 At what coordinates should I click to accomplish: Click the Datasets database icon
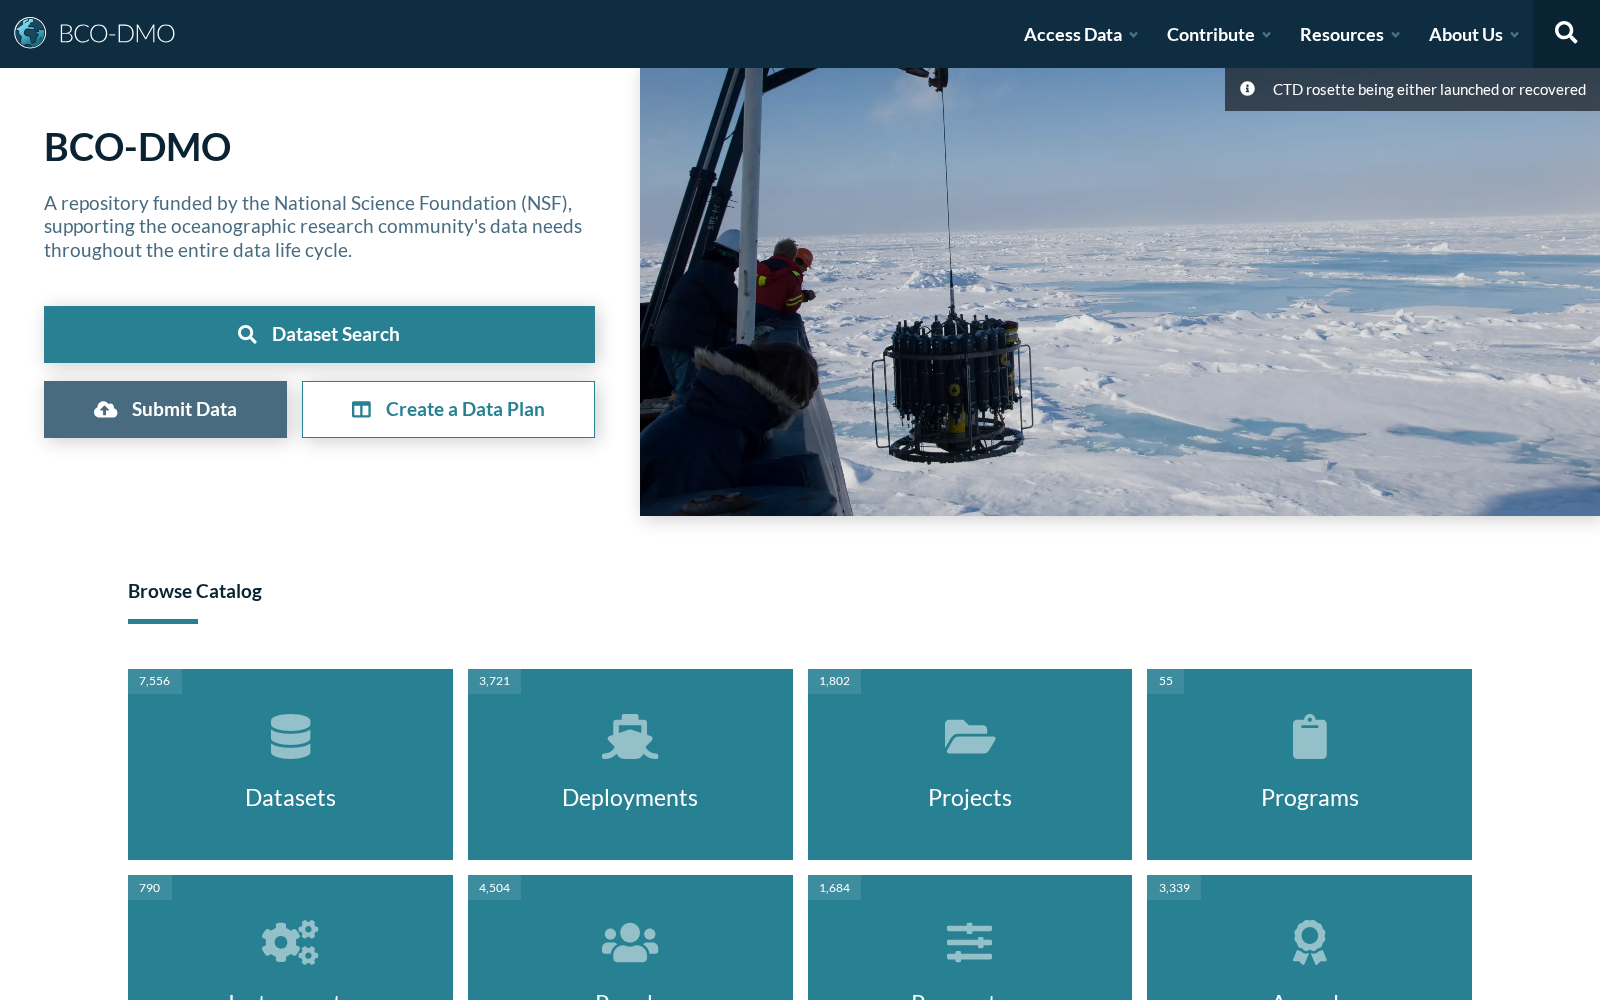290,737
